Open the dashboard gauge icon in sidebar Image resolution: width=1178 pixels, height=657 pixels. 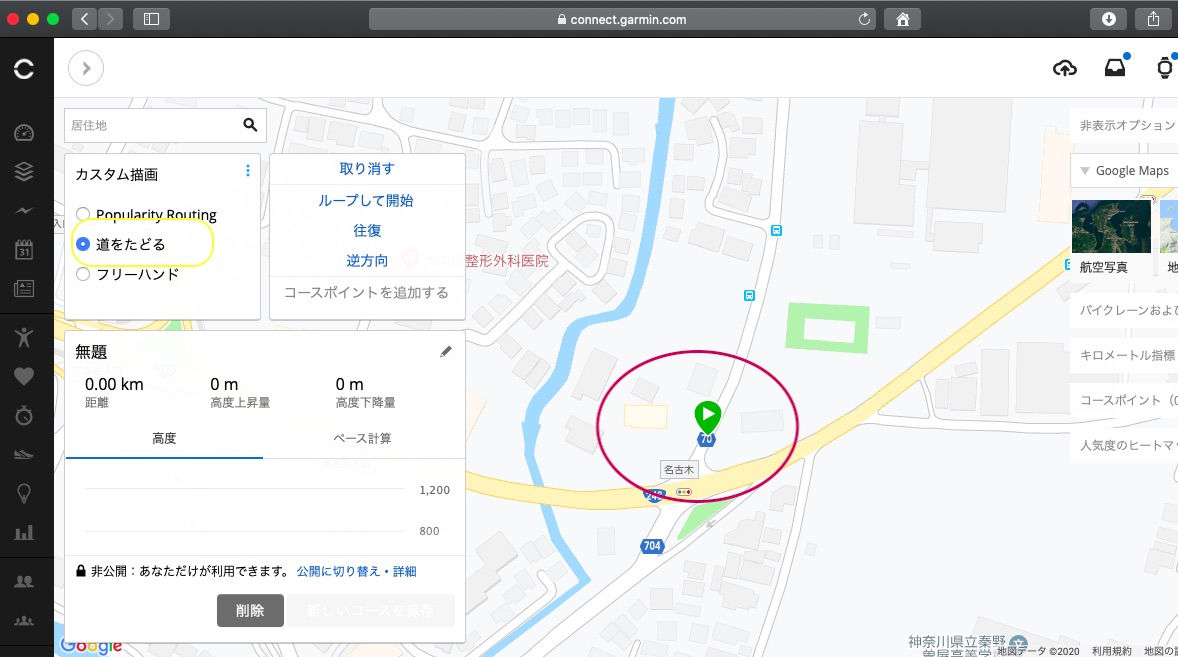pos(24,133)
